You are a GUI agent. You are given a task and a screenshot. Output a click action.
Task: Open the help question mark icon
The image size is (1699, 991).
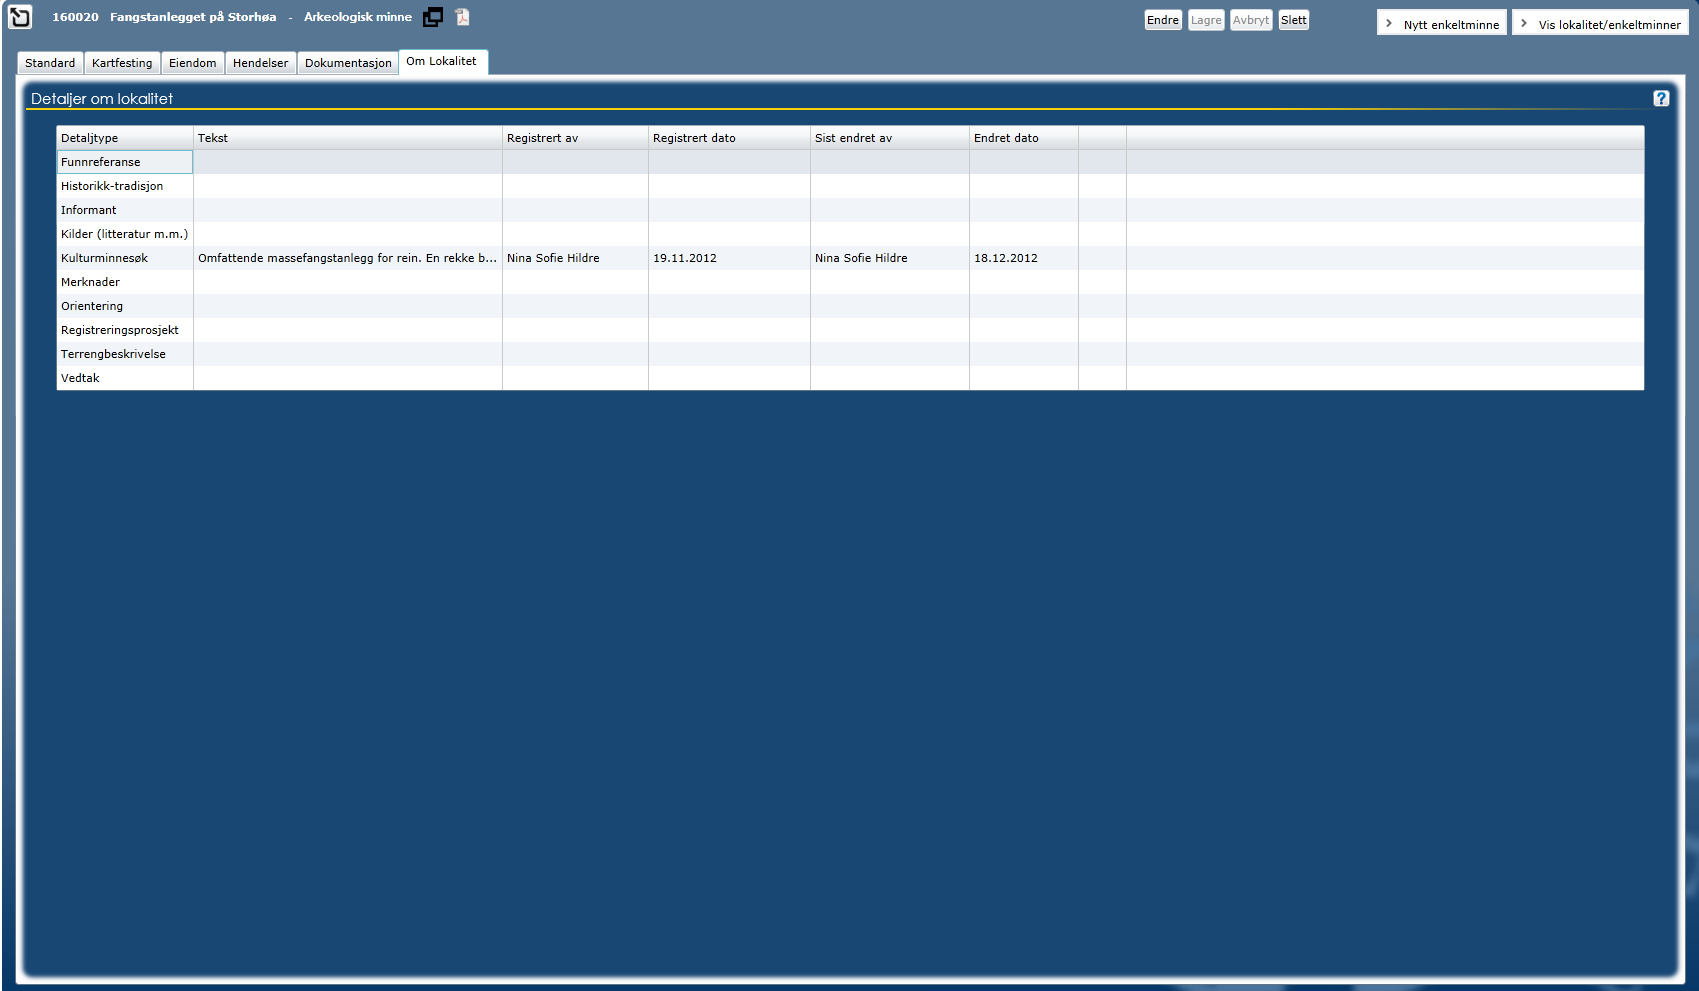1661,98
